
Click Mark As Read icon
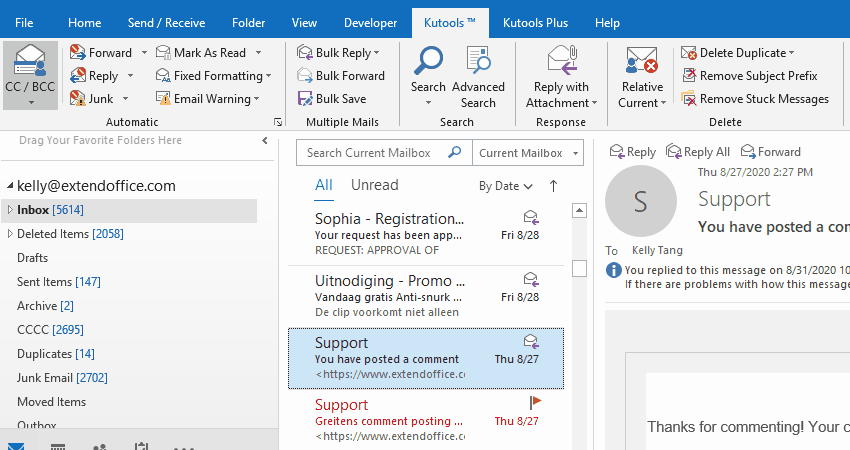163,53
